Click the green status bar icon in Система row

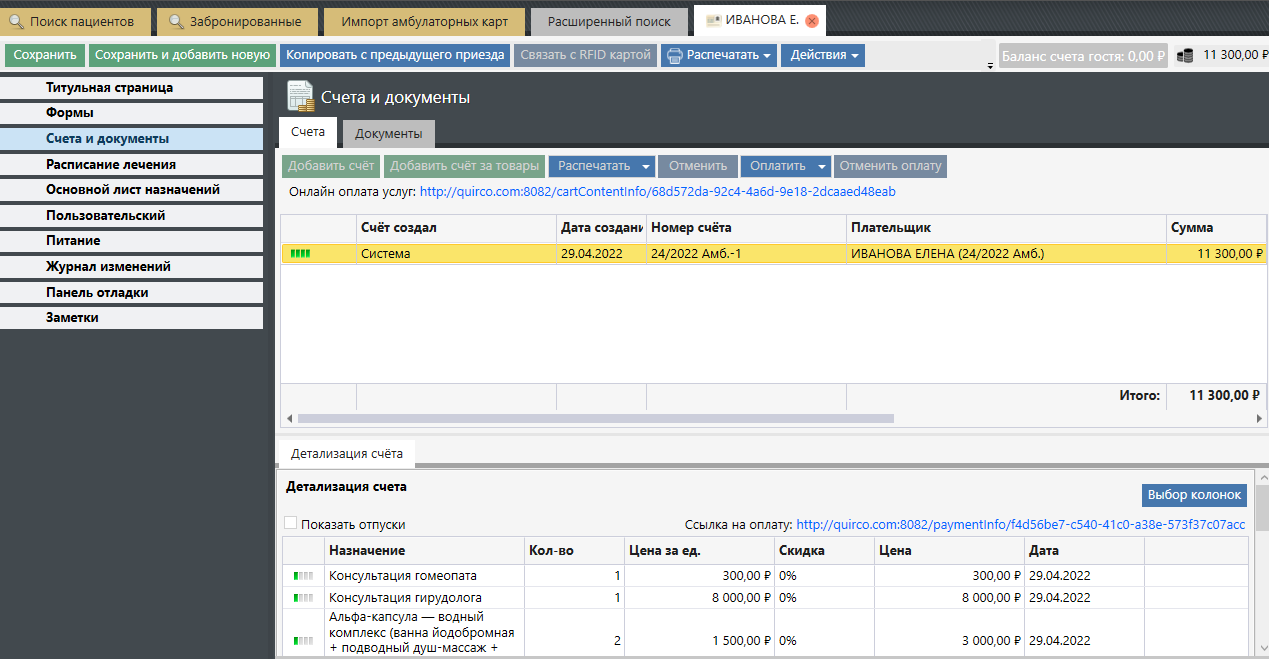(300, 254)
